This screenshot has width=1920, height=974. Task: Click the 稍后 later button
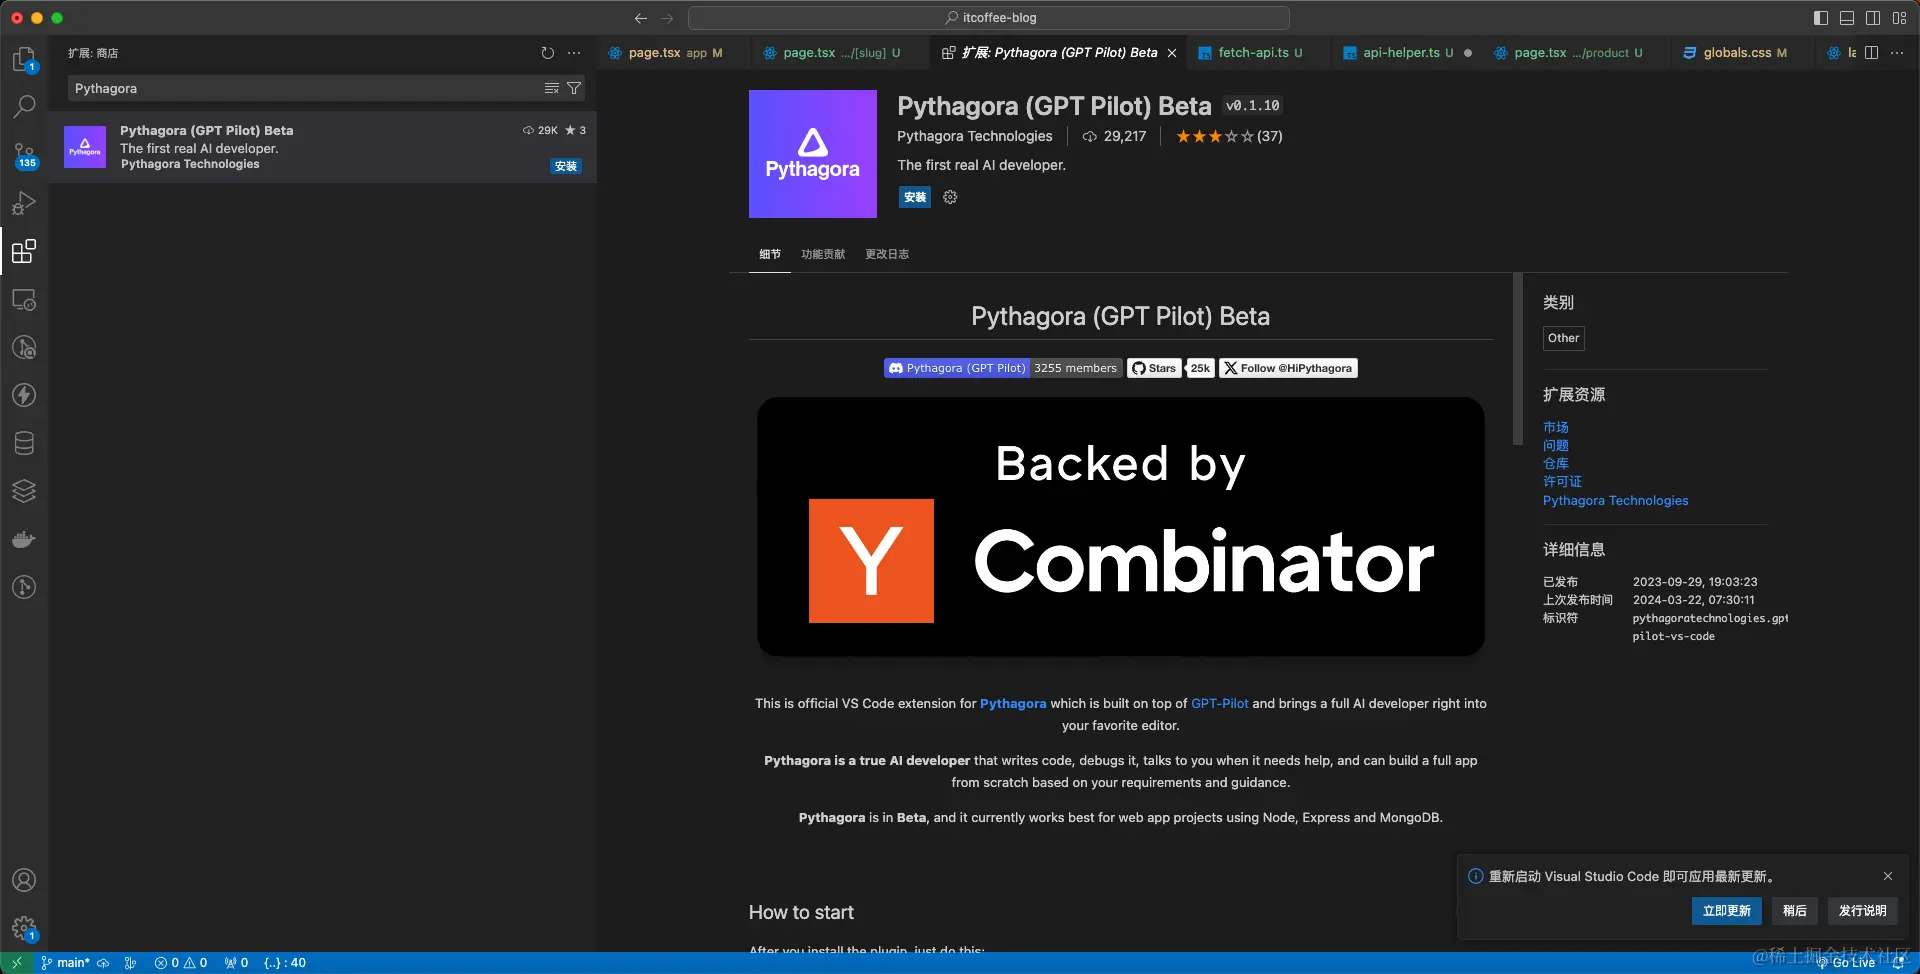1795,911
